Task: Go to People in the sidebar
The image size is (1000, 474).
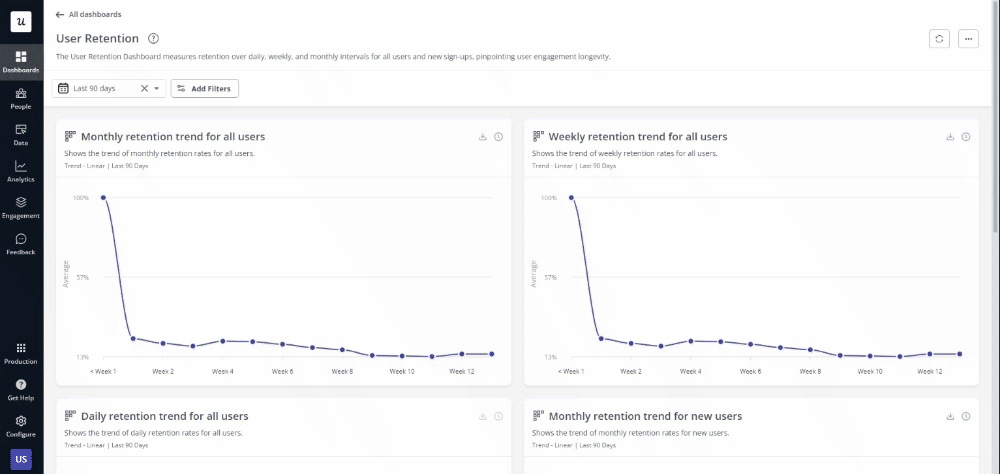Action: pyautogui.click(x=21, y=98)
